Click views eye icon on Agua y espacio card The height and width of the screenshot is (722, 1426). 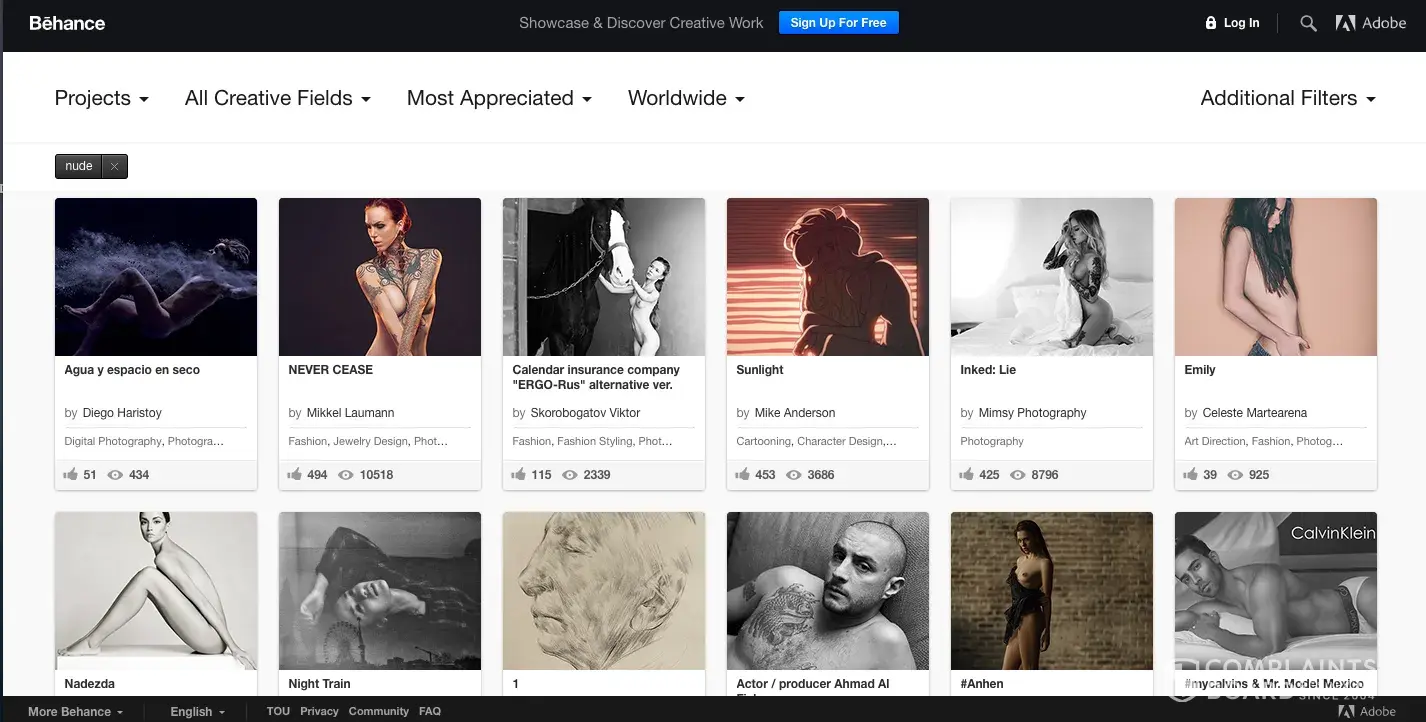pyautogui.click(x=116, y=475)
